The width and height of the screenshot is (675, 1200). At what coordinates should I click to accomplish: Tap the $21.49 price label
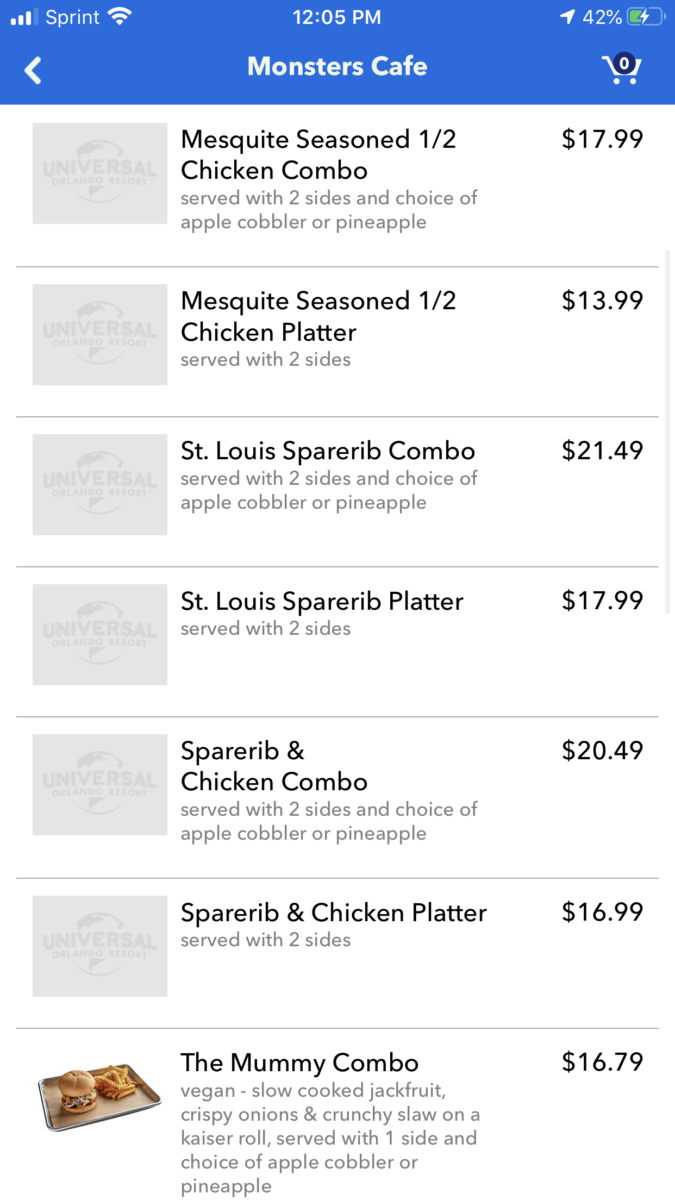click(x=602, y=450)
